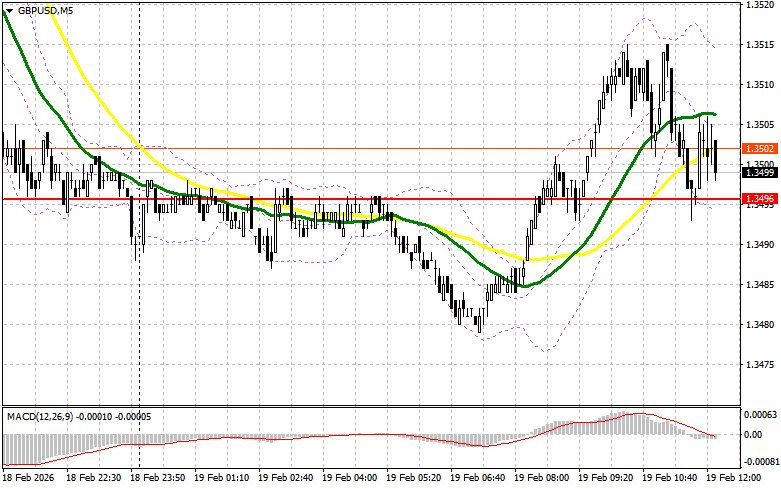
Task: Click the GBPUSD,M5 chart title
Action: tap(45, 10)
